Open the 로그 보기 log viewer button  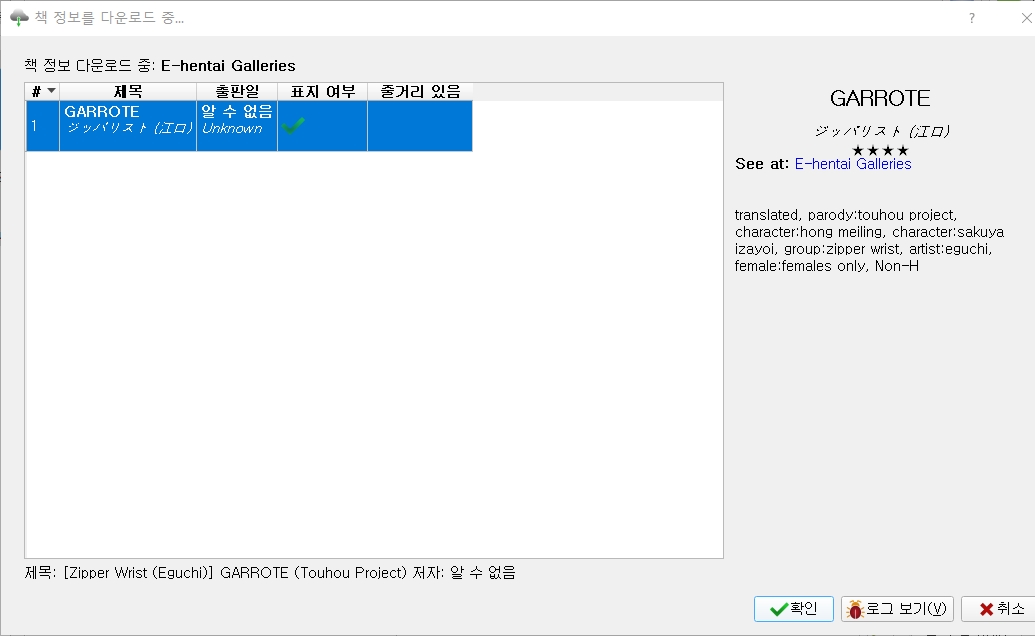897,608
